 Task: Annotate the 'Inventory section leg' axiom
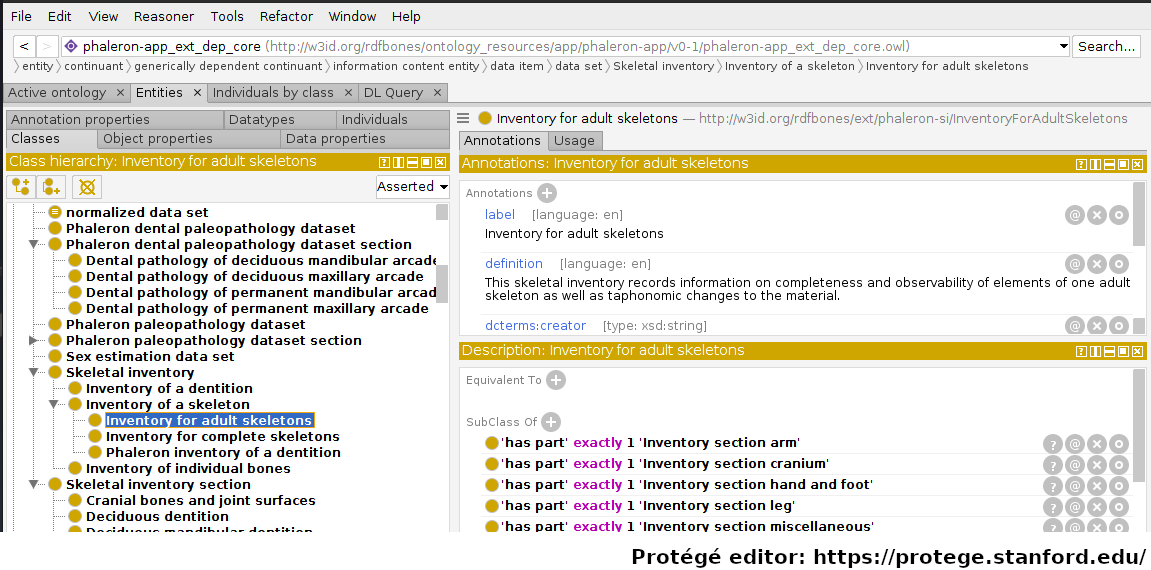point(1075,506)
